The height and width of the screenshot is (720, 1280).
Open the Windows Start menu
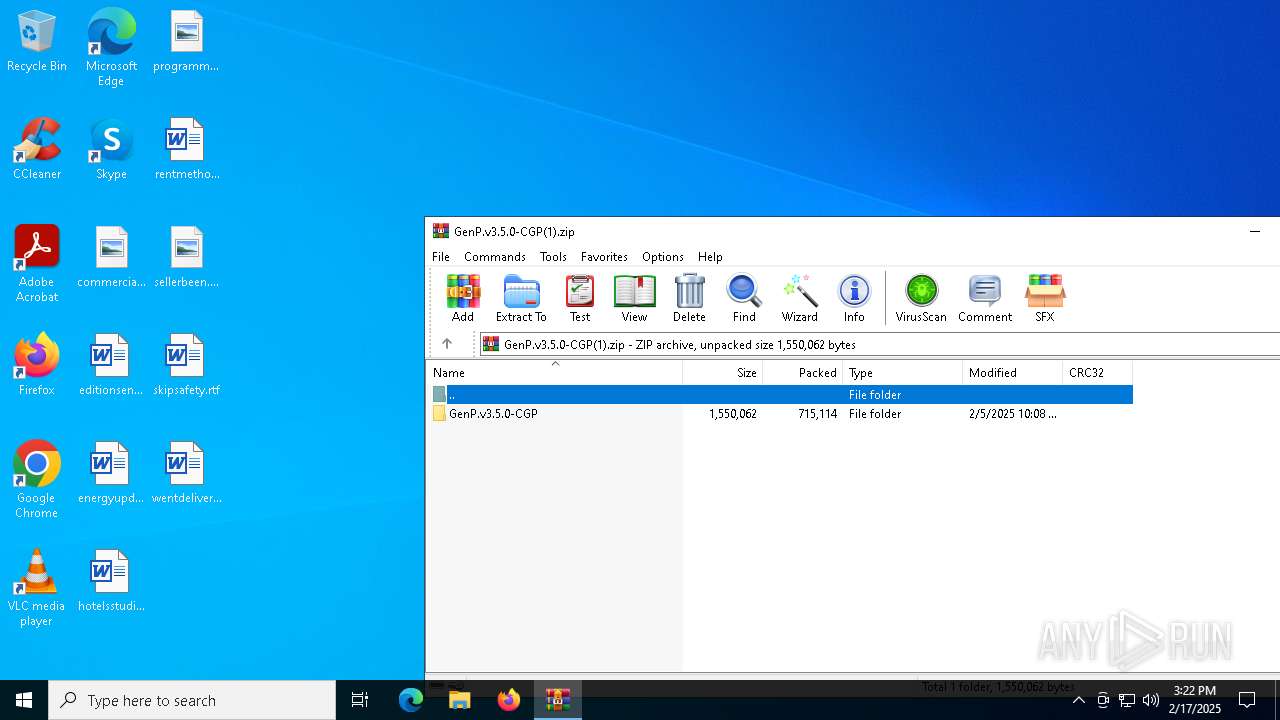(x=24, y=700)
